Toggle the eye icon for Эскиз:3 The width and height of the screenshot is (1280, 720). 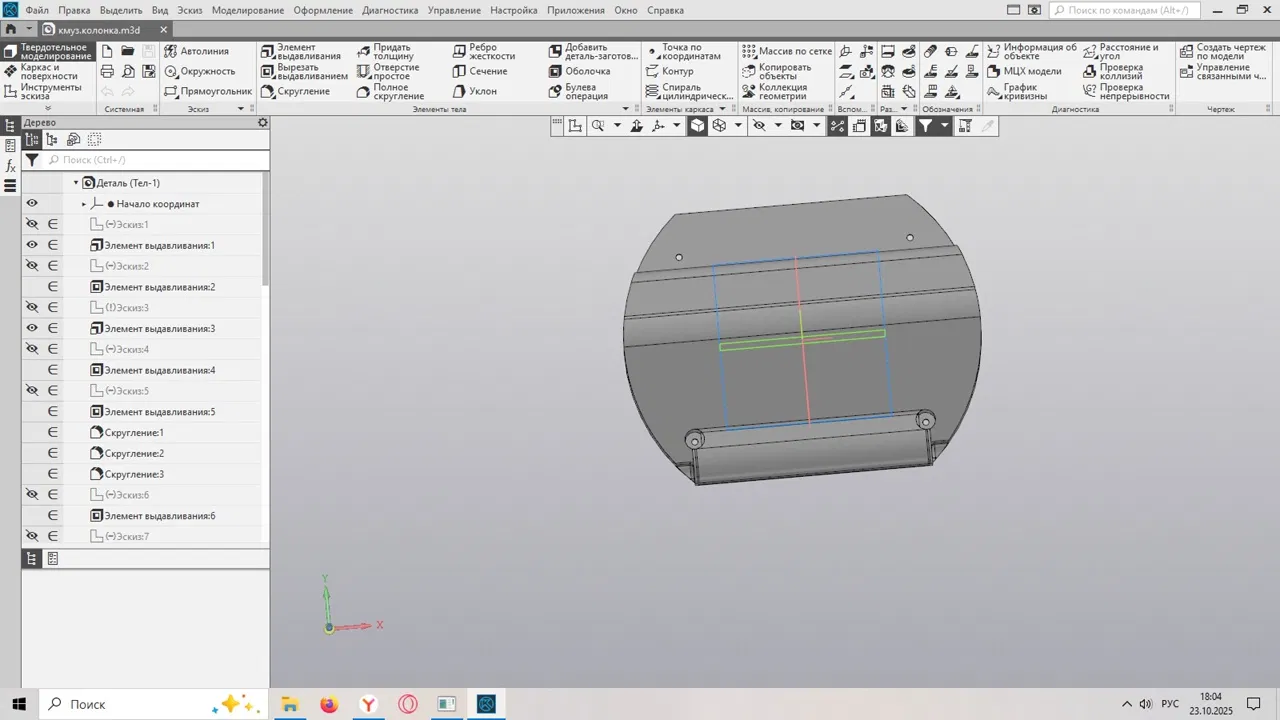(32, 308)
